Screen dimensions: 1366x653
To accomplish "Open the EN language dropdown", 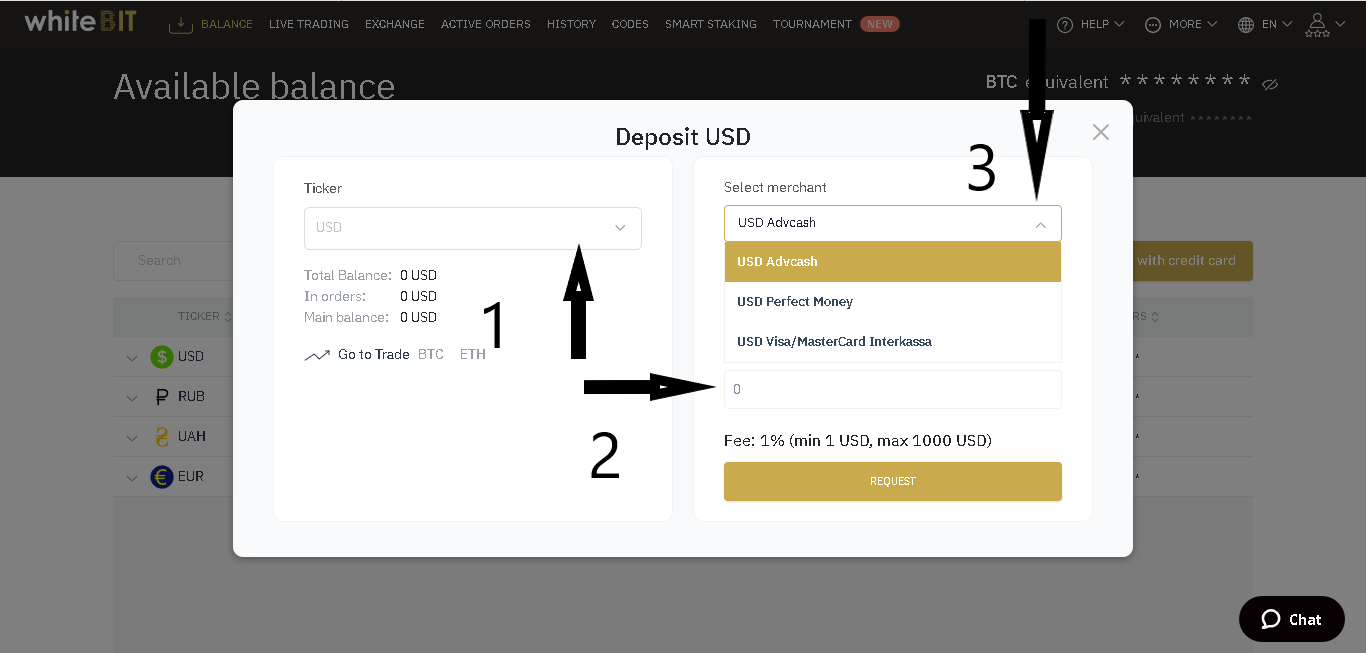I will [1266, 24].
